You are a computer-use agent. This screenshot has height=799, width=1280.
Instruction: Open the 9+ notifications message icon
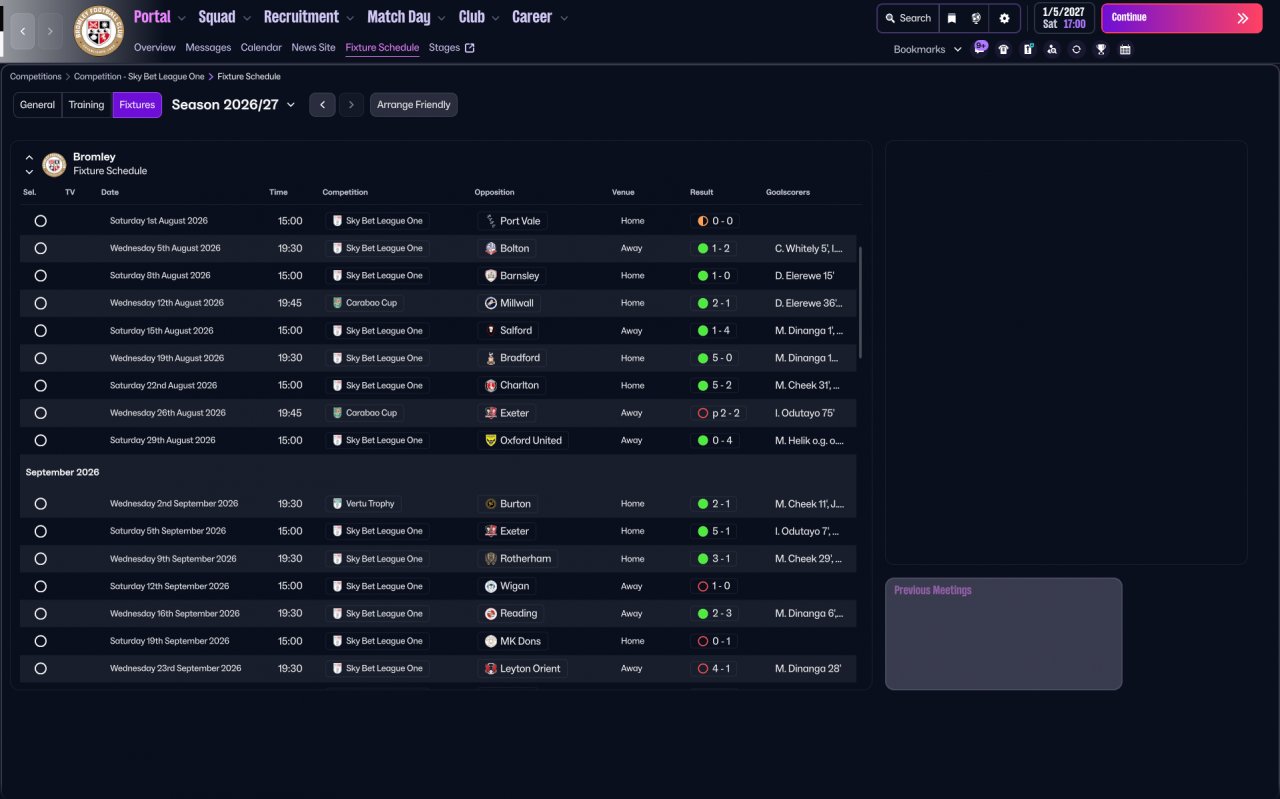click(980, 48)
